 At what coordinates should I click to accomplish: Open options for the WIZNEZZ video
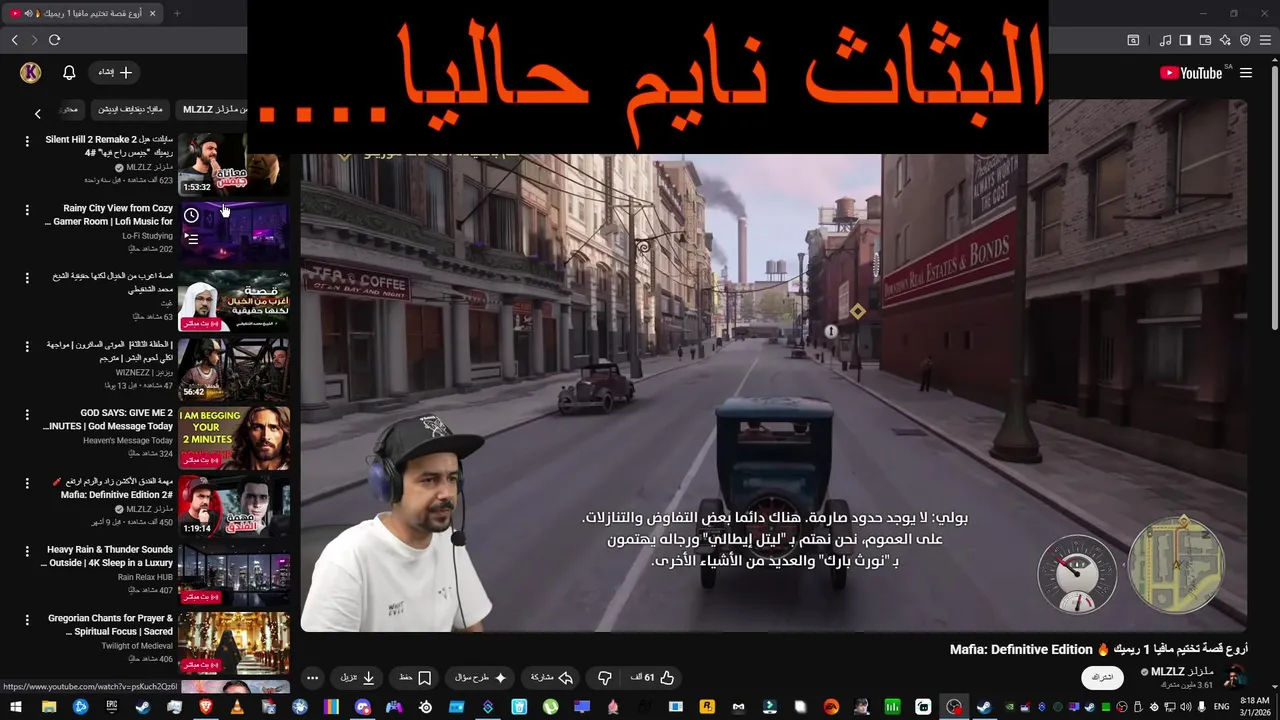(27, 346)
